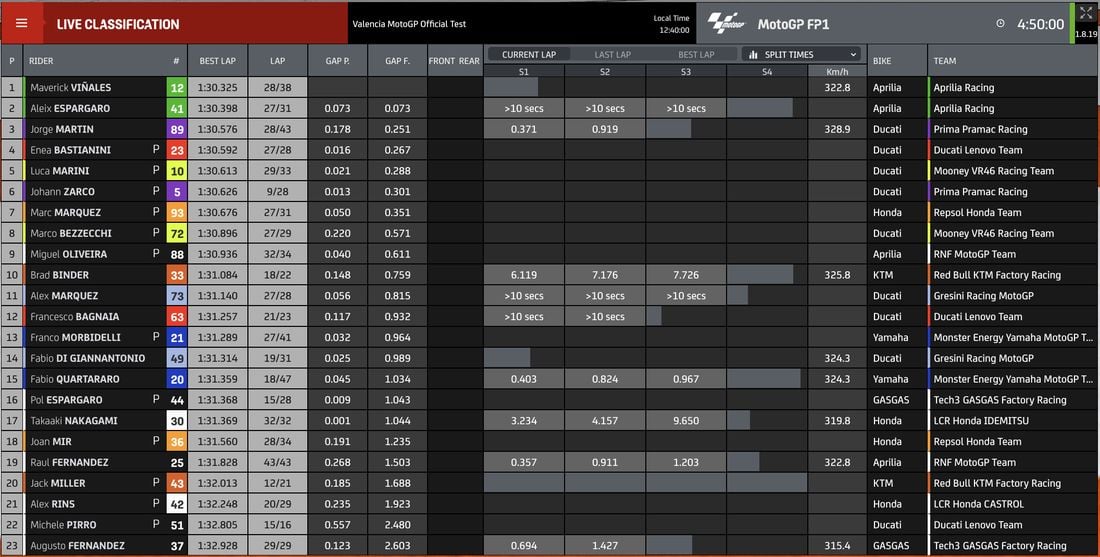Click the number 12 badge for Viñales

pyautogui.click(x=177, y=88)
